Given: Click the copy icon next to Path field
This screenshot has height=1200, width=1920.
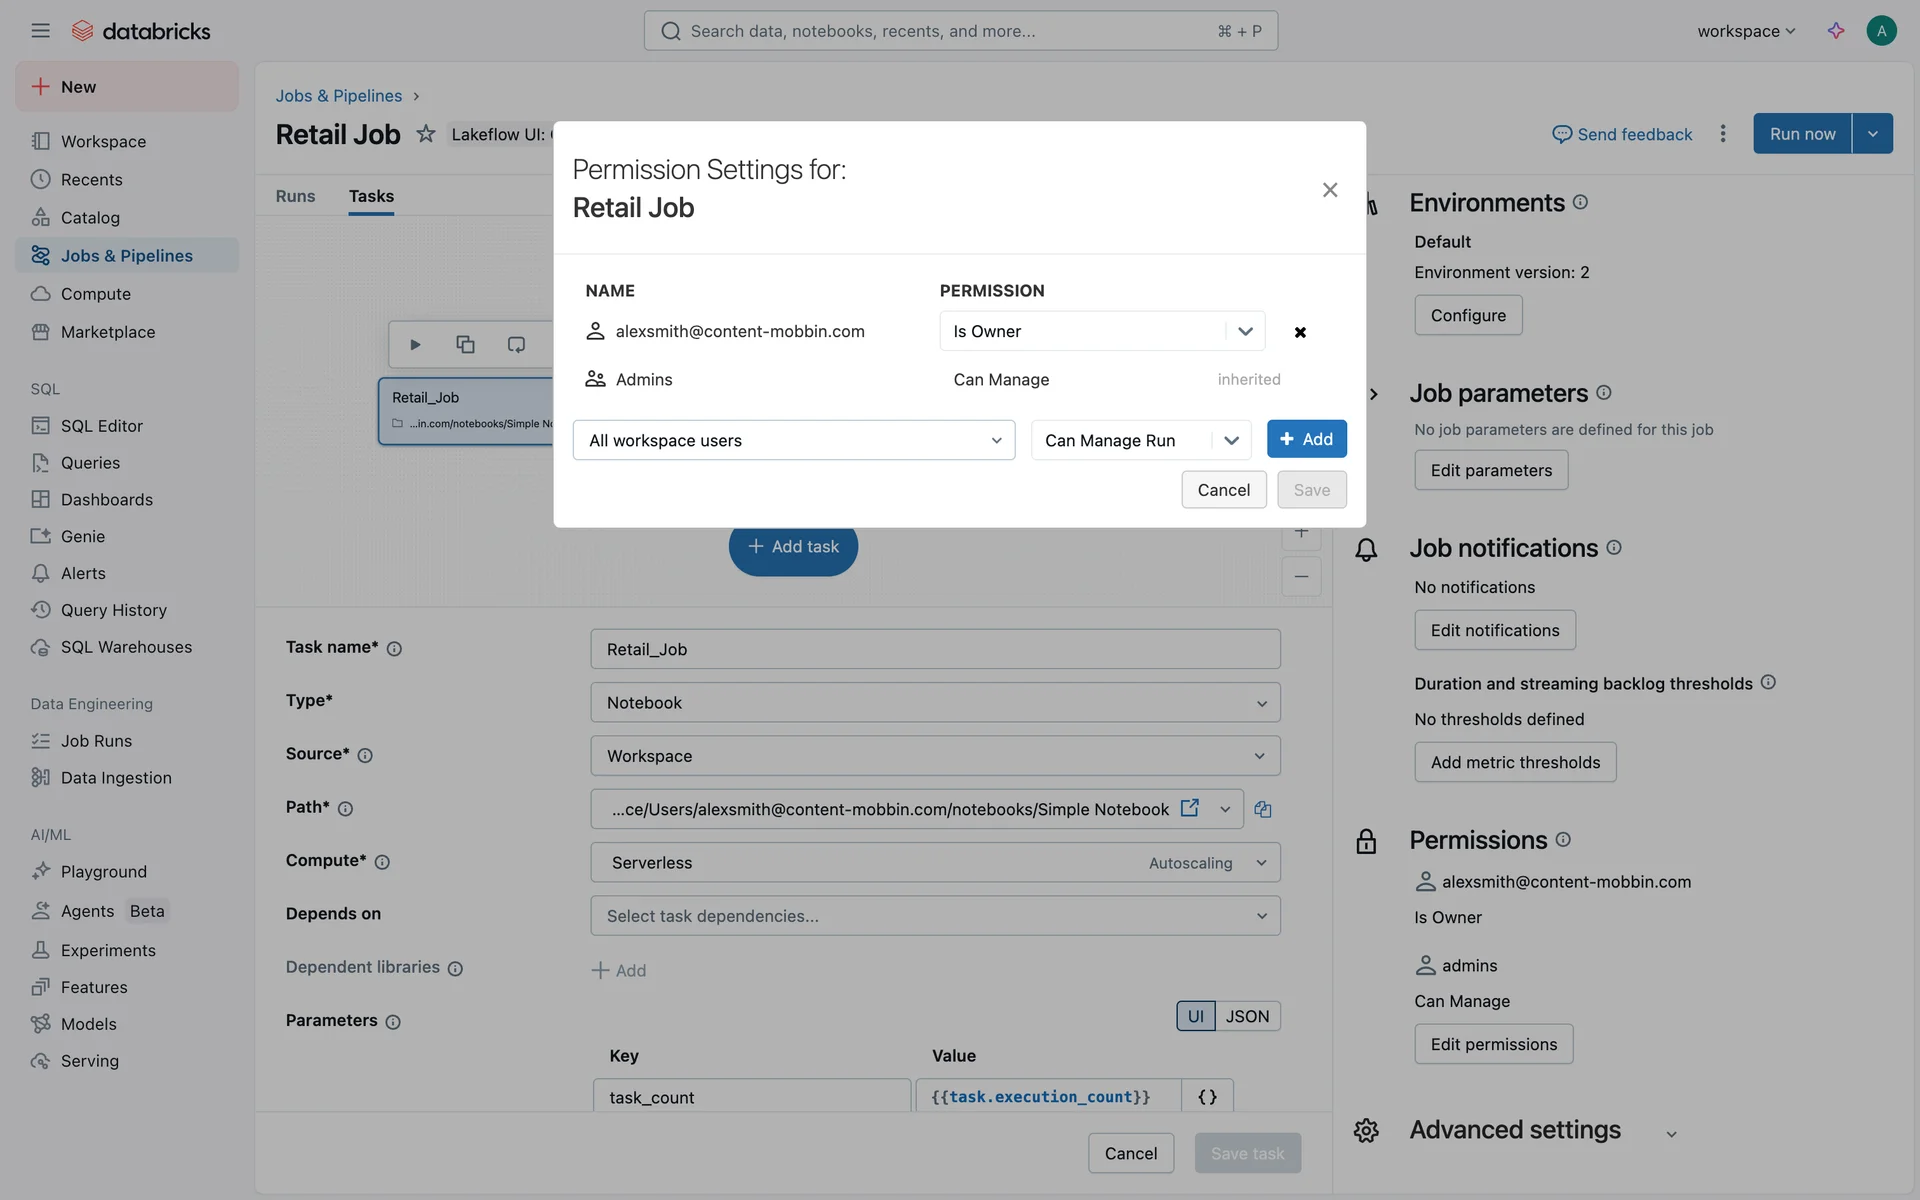Looking at the screenshot, I should coord(1263,809).
